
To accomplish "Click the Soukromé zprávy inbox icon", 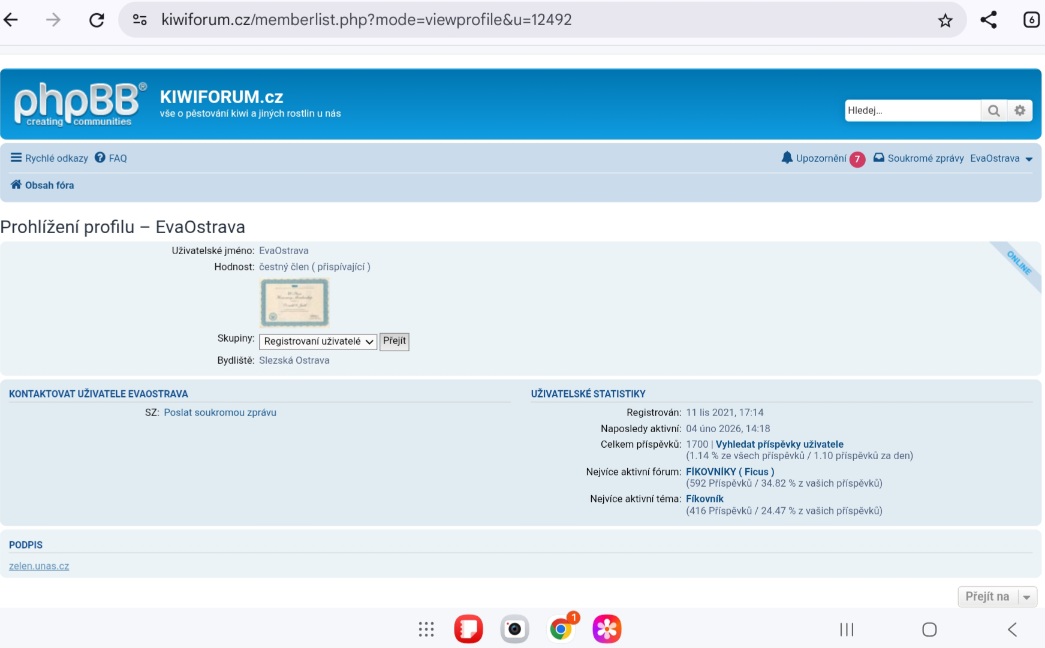I will 879,158.
